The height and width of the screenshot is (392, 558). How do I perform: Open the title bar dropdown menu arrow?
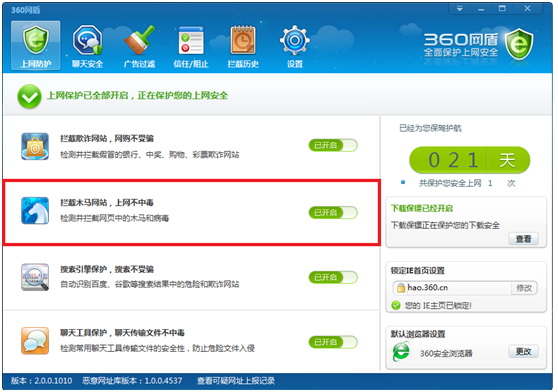coord(460,9)
